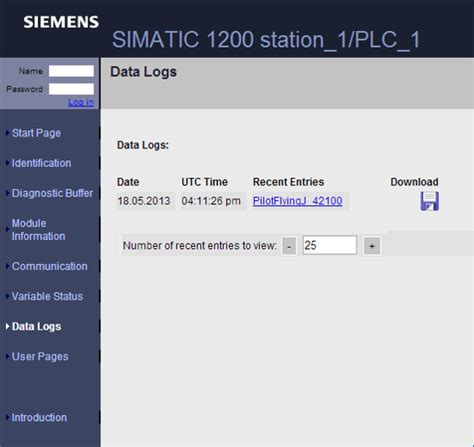Download the data log via floppy disk icon
The height and width of the screenshot is (447, 474).
point(429,201)
